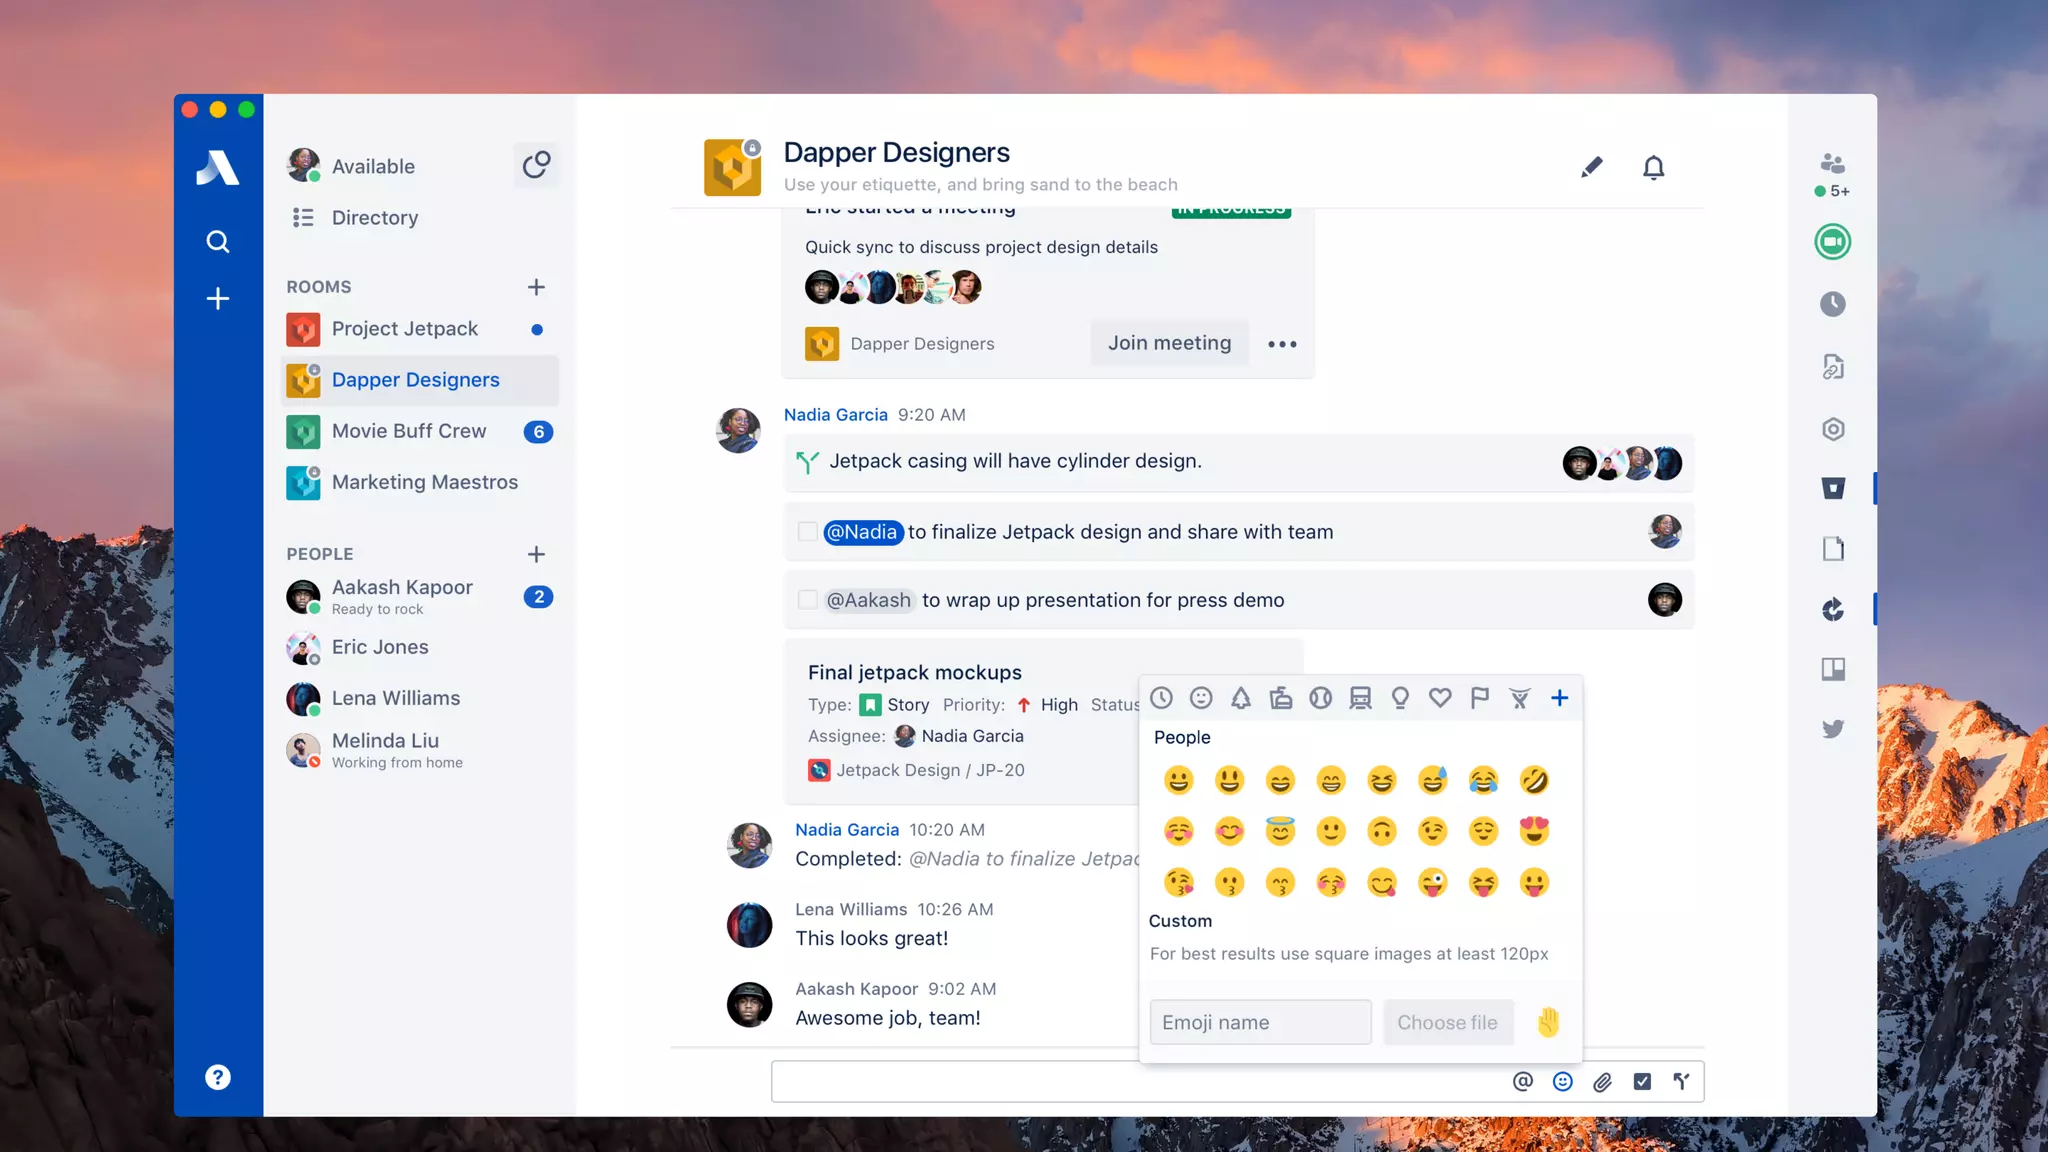Click the search icon in the blue sidebar
Image resolution: width=2048 pixels, height=1152 pixels.
point(217,242)
